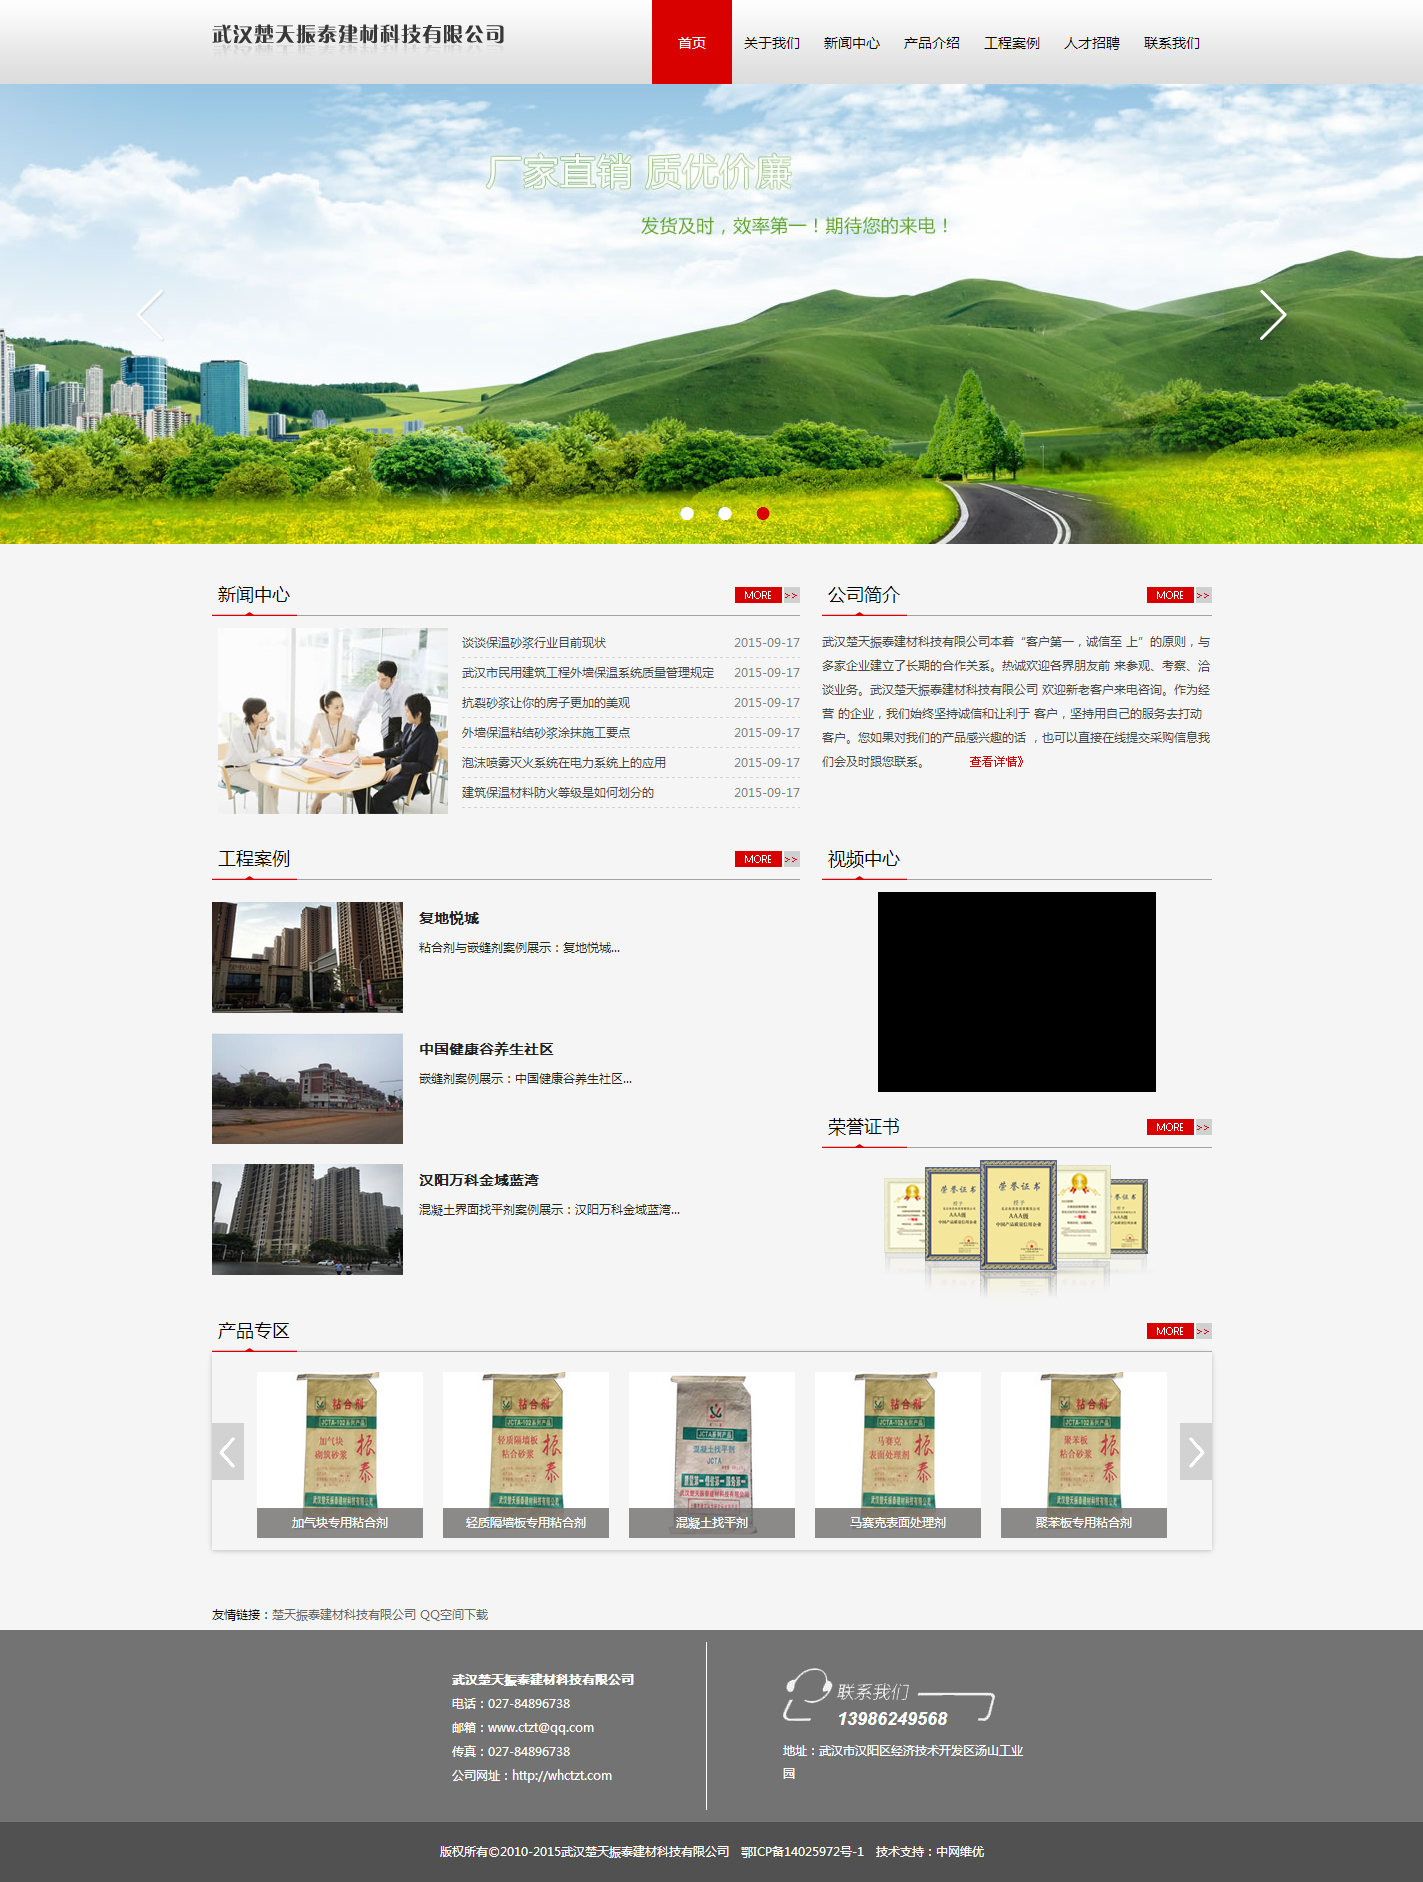Image resolution: width=1423 pixels, height=1882 pixels.
Task: Open news article 谈谈保温砂浆行业目前现状
Action: (534, 643)
